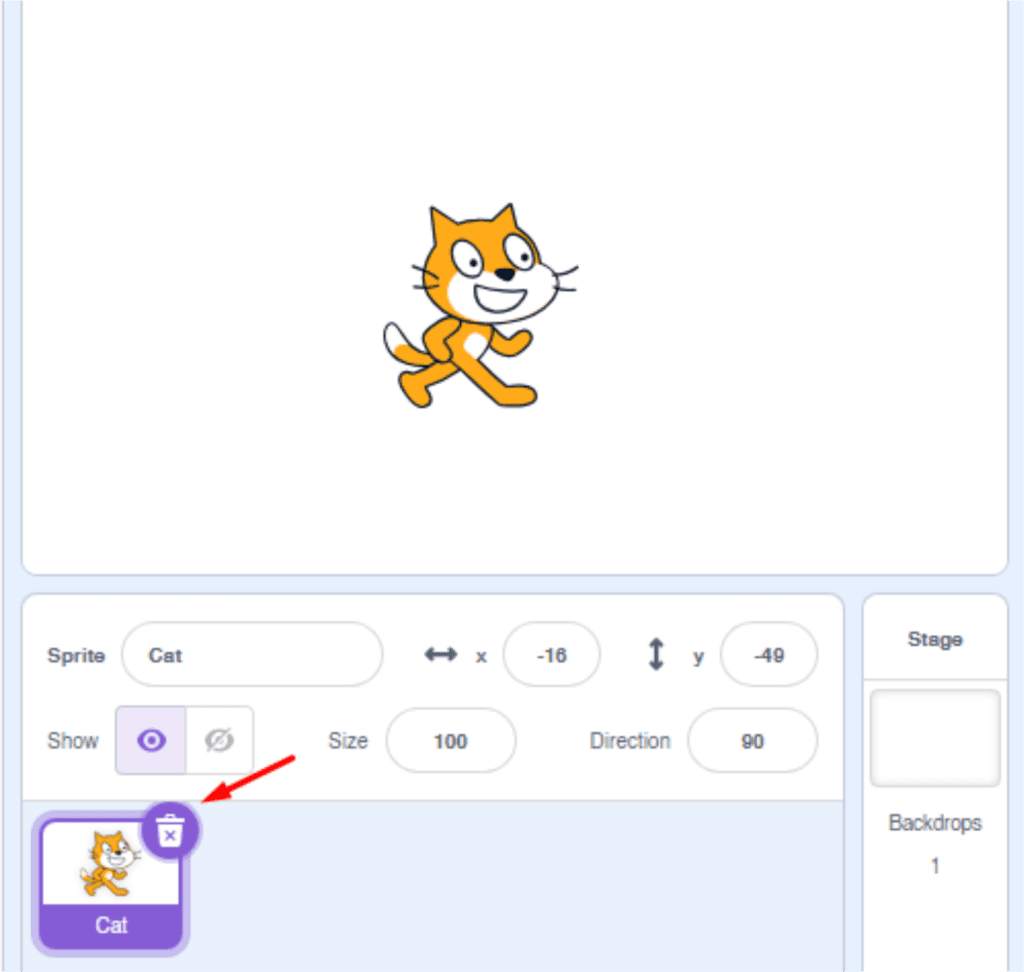Set the x position field showing -16
Viewport: 1024px width, 972px height.
tap(551, 655)
